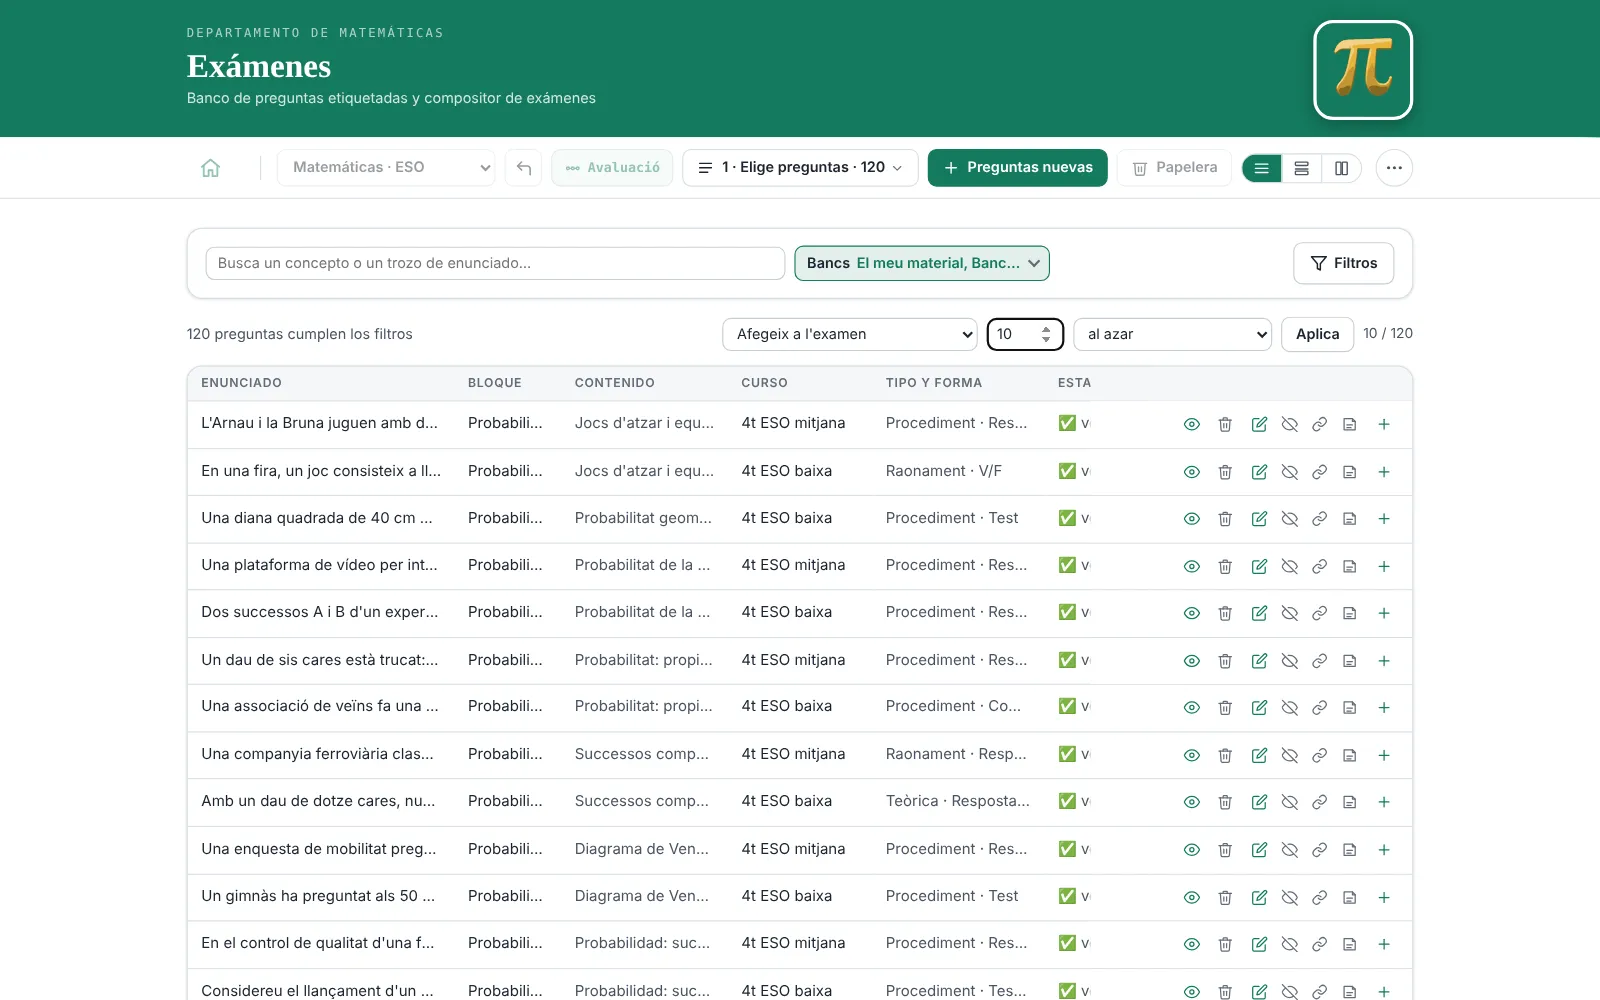Click the pi logo in the header
1600x1000 pixels.
[x=1363, y=70]
